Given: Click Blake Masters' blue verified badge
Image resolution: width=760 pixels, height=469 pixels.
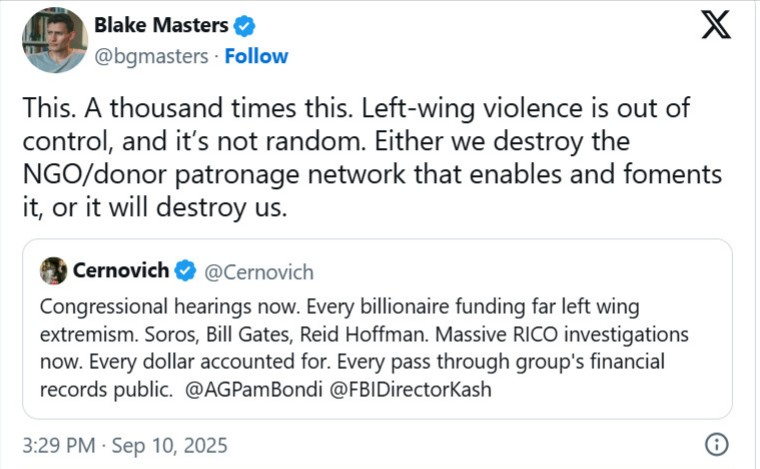Looking at the screenshot, I should pos(245,26).
